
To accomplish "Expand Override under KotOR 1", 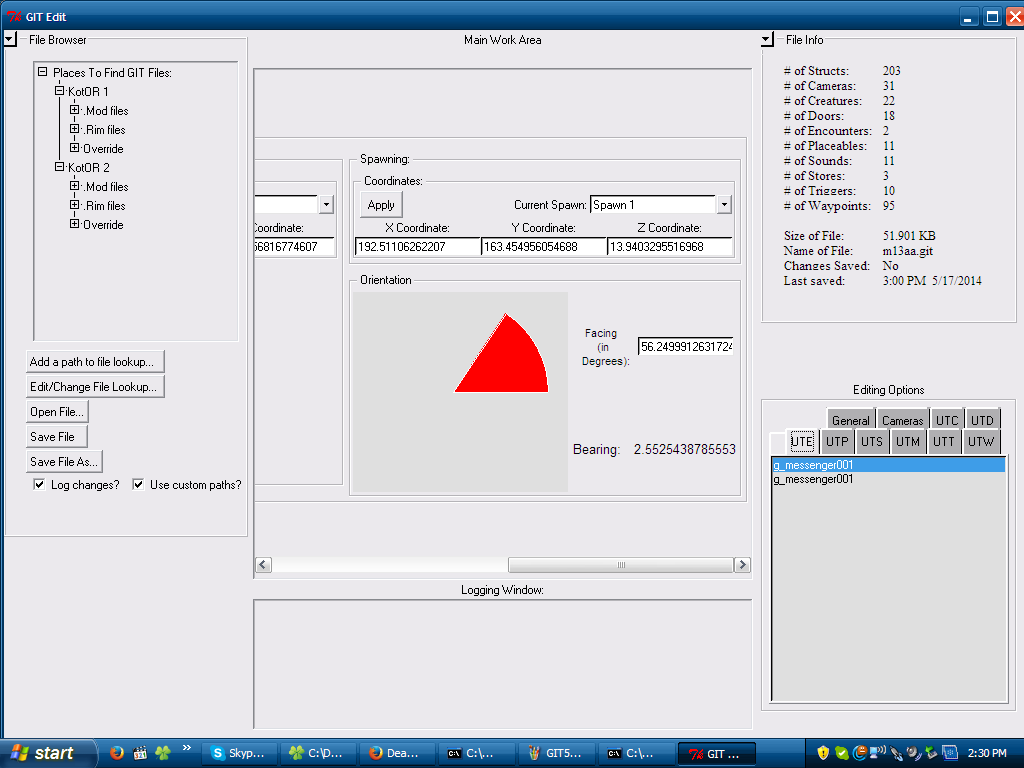I will 74,148.
